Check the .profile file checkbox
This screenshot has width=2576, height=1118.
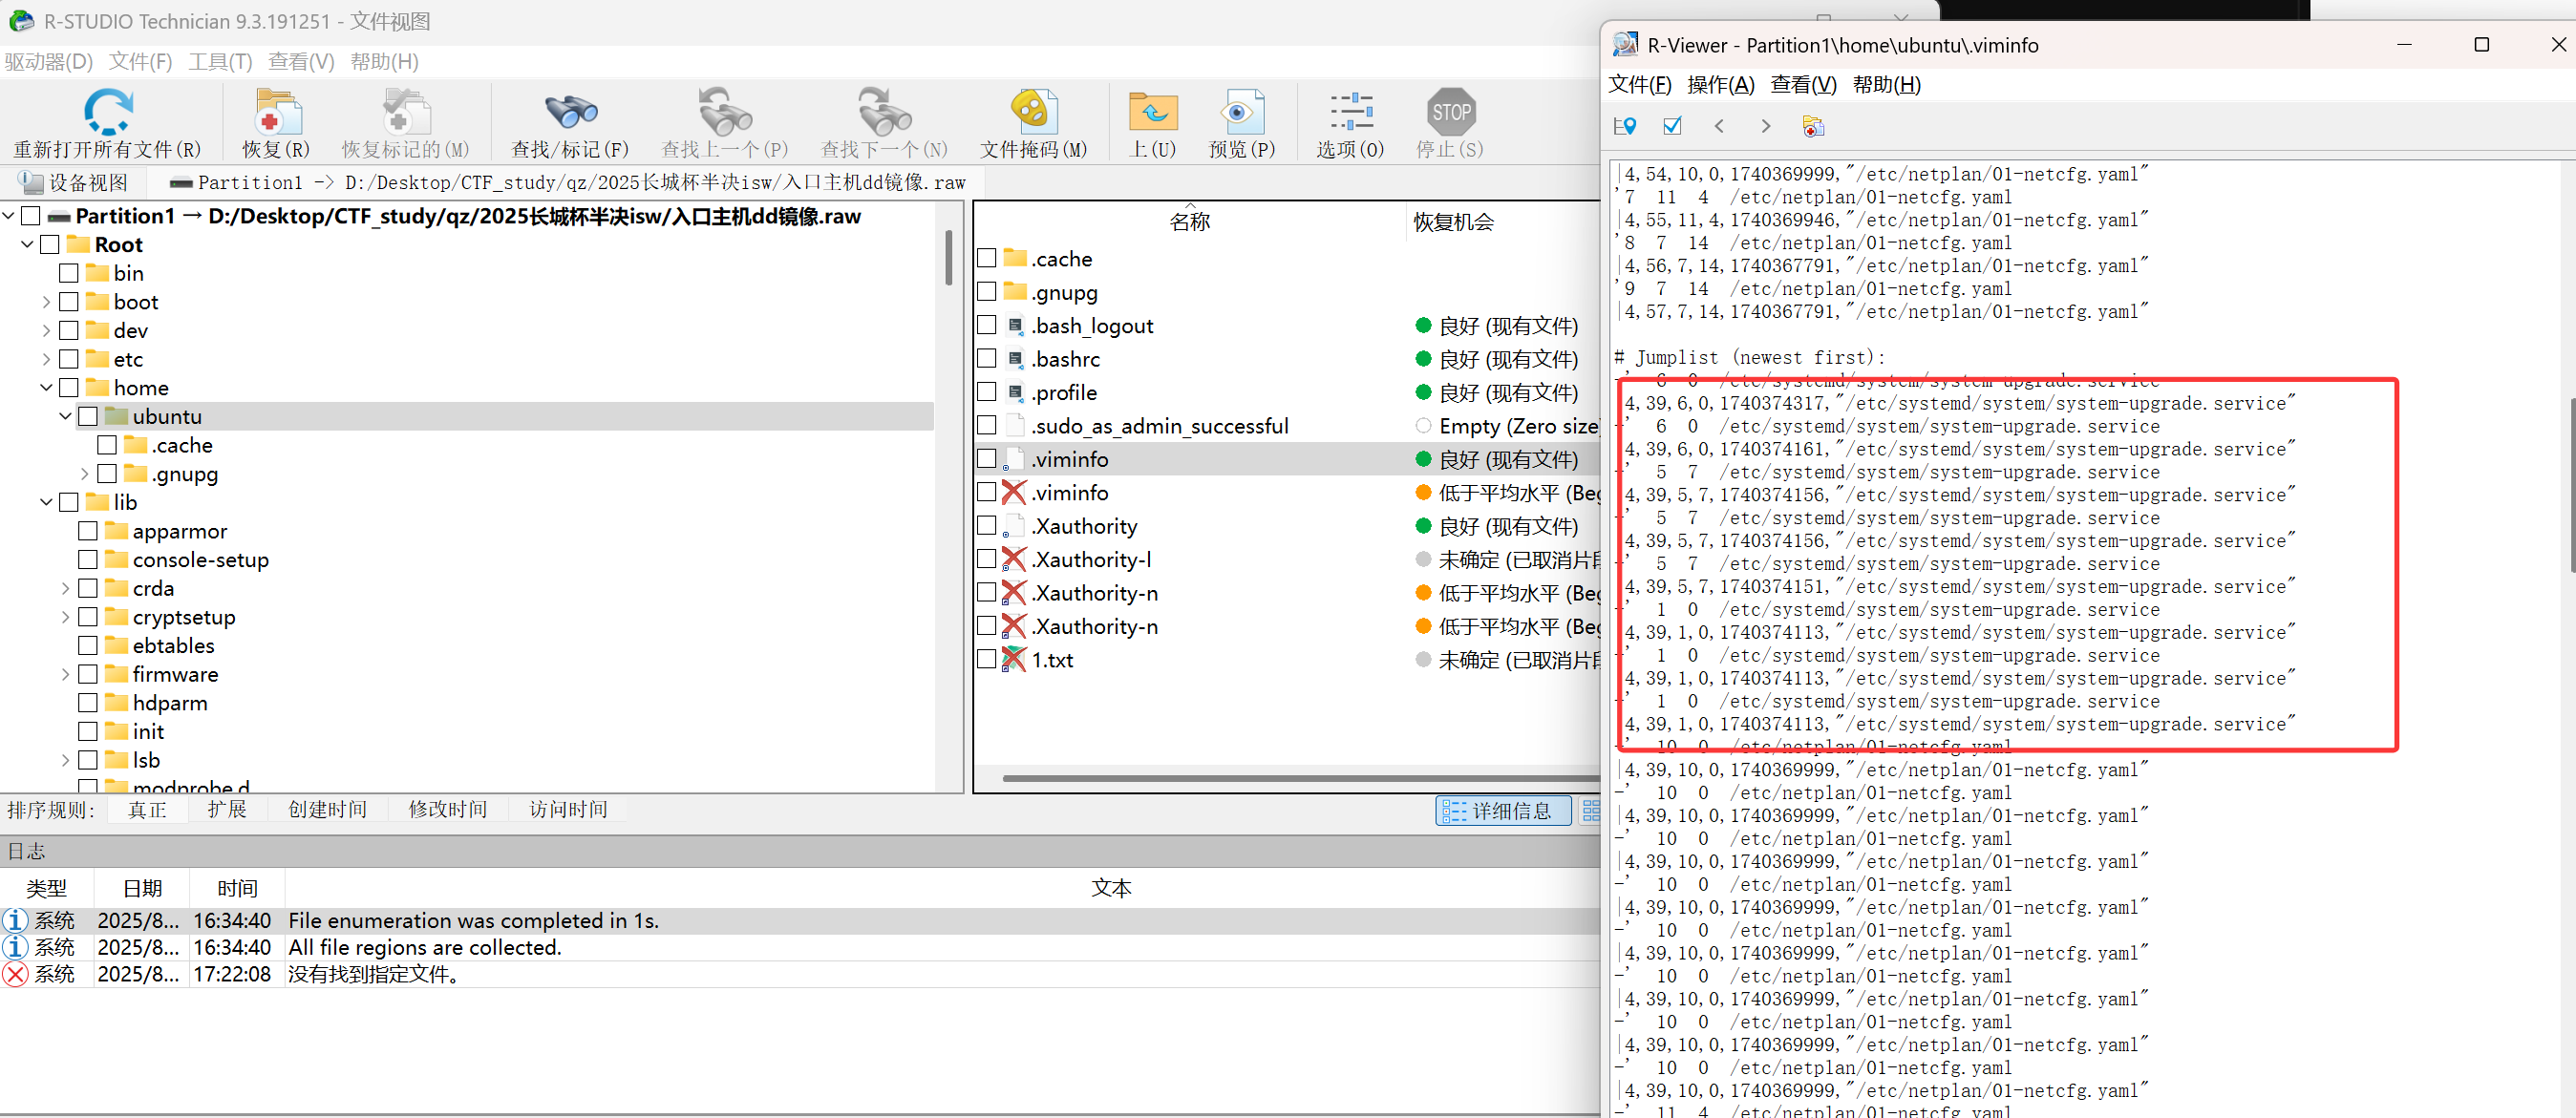click(987, 392)
